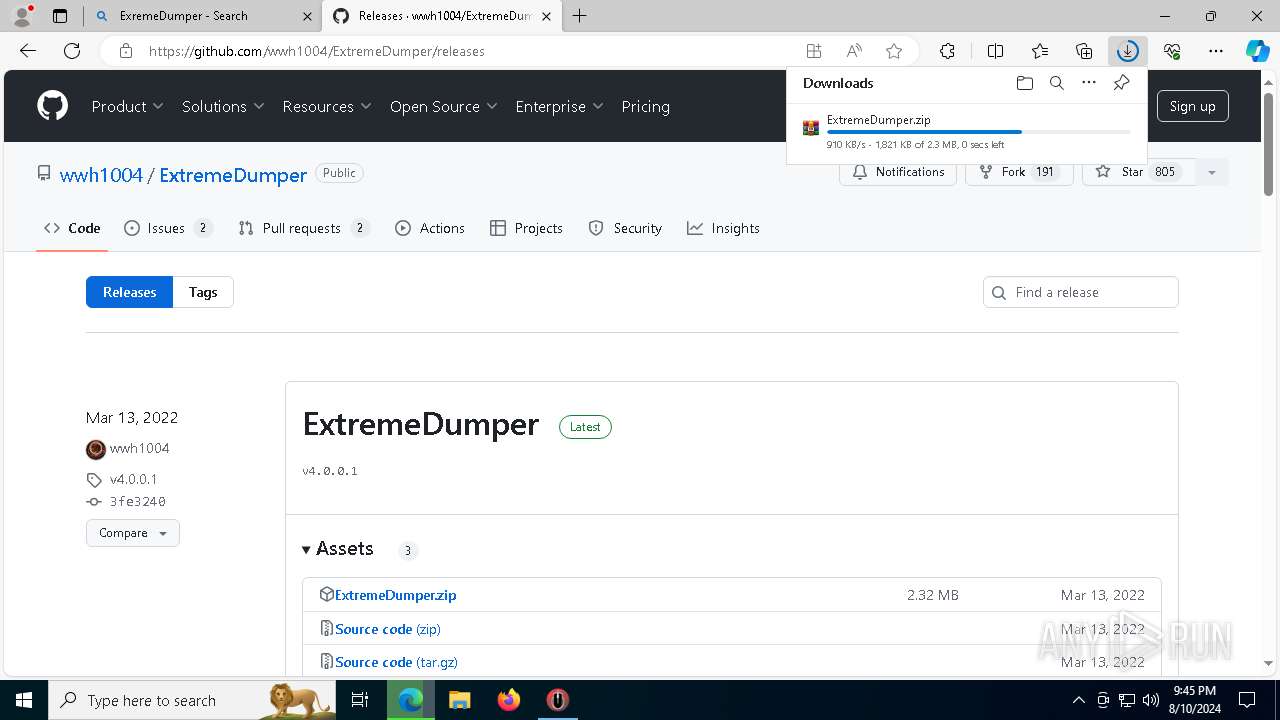Open wwh1004 owner link
This screenshot has height=720, width=1280.
(x=101, y=175)
